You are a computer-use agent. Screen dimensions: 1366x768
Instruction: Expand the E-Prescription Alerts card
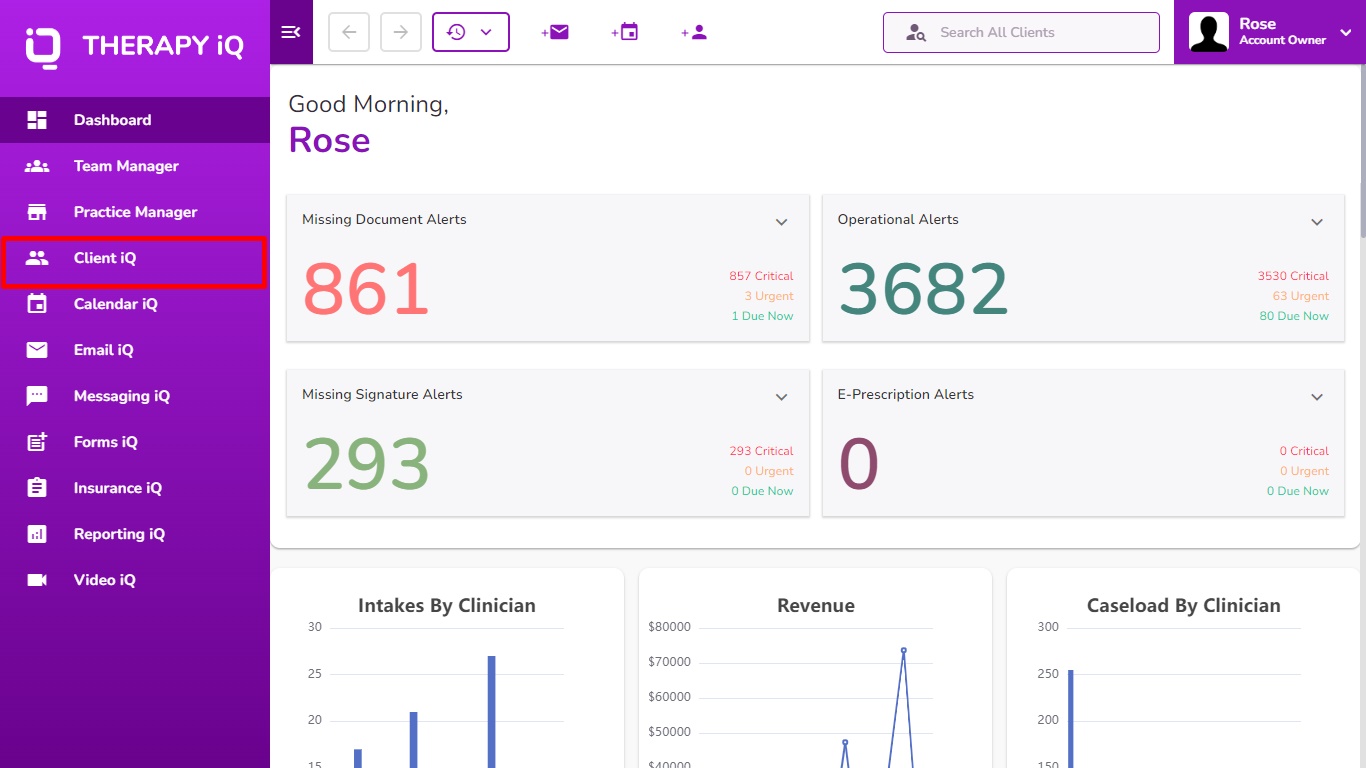1317,397
